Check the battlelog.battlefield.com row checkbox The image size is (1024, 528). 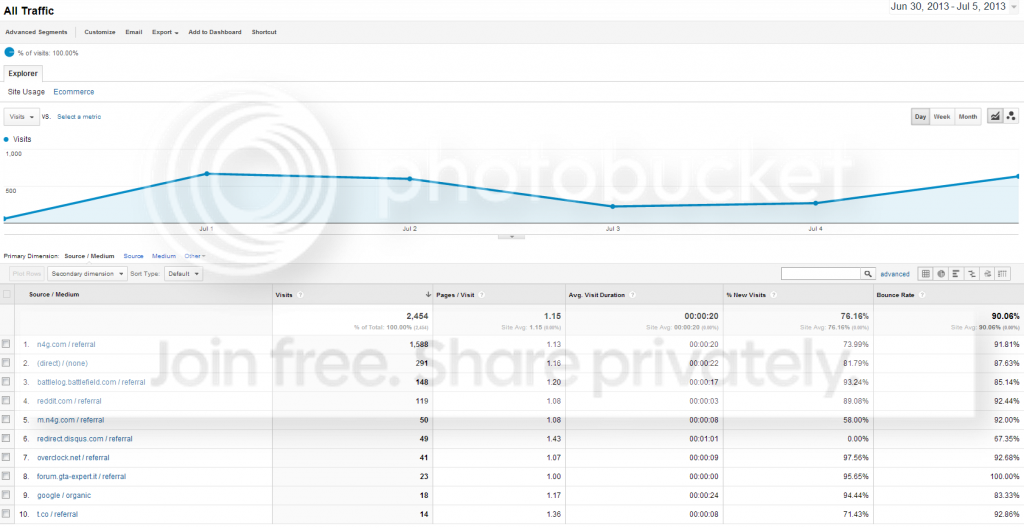click(x=7, y=382)
